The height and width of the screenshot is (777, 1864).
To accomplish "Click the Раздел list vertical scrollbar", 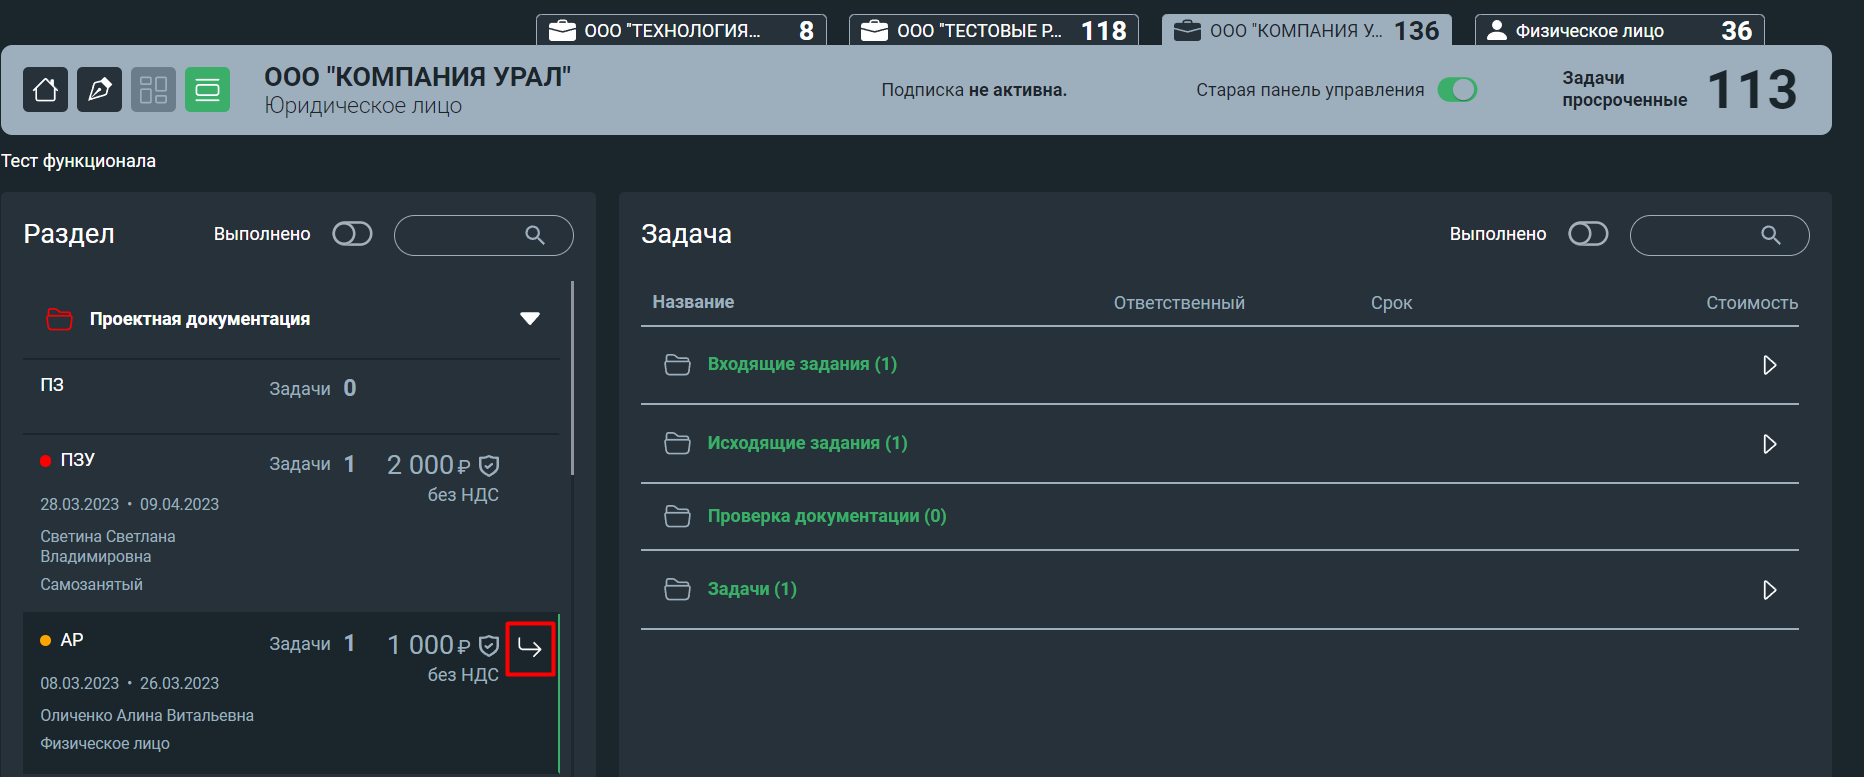I will coord(572,378).
